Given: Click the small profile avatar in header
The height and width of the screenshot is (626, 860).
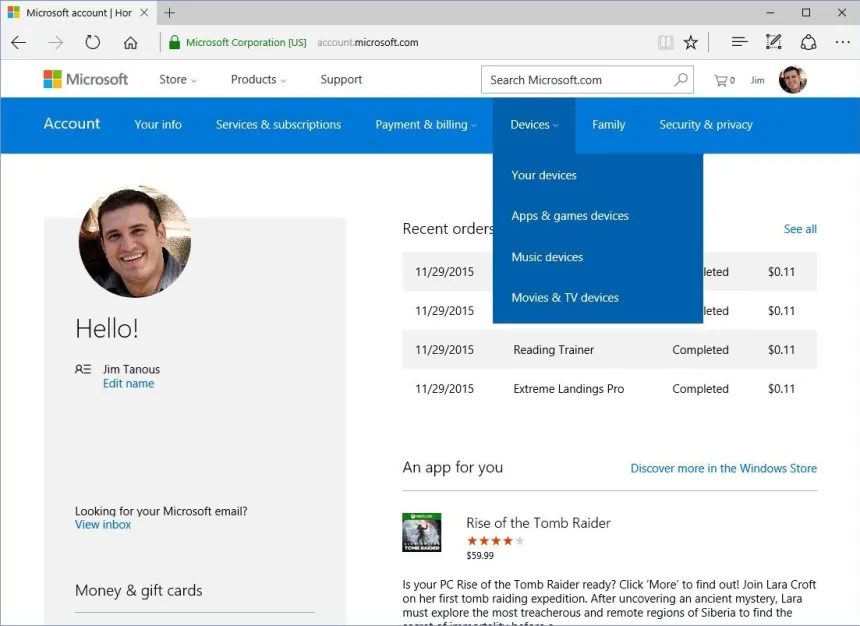Looking at the screenshot, I should tap(793, 80).
